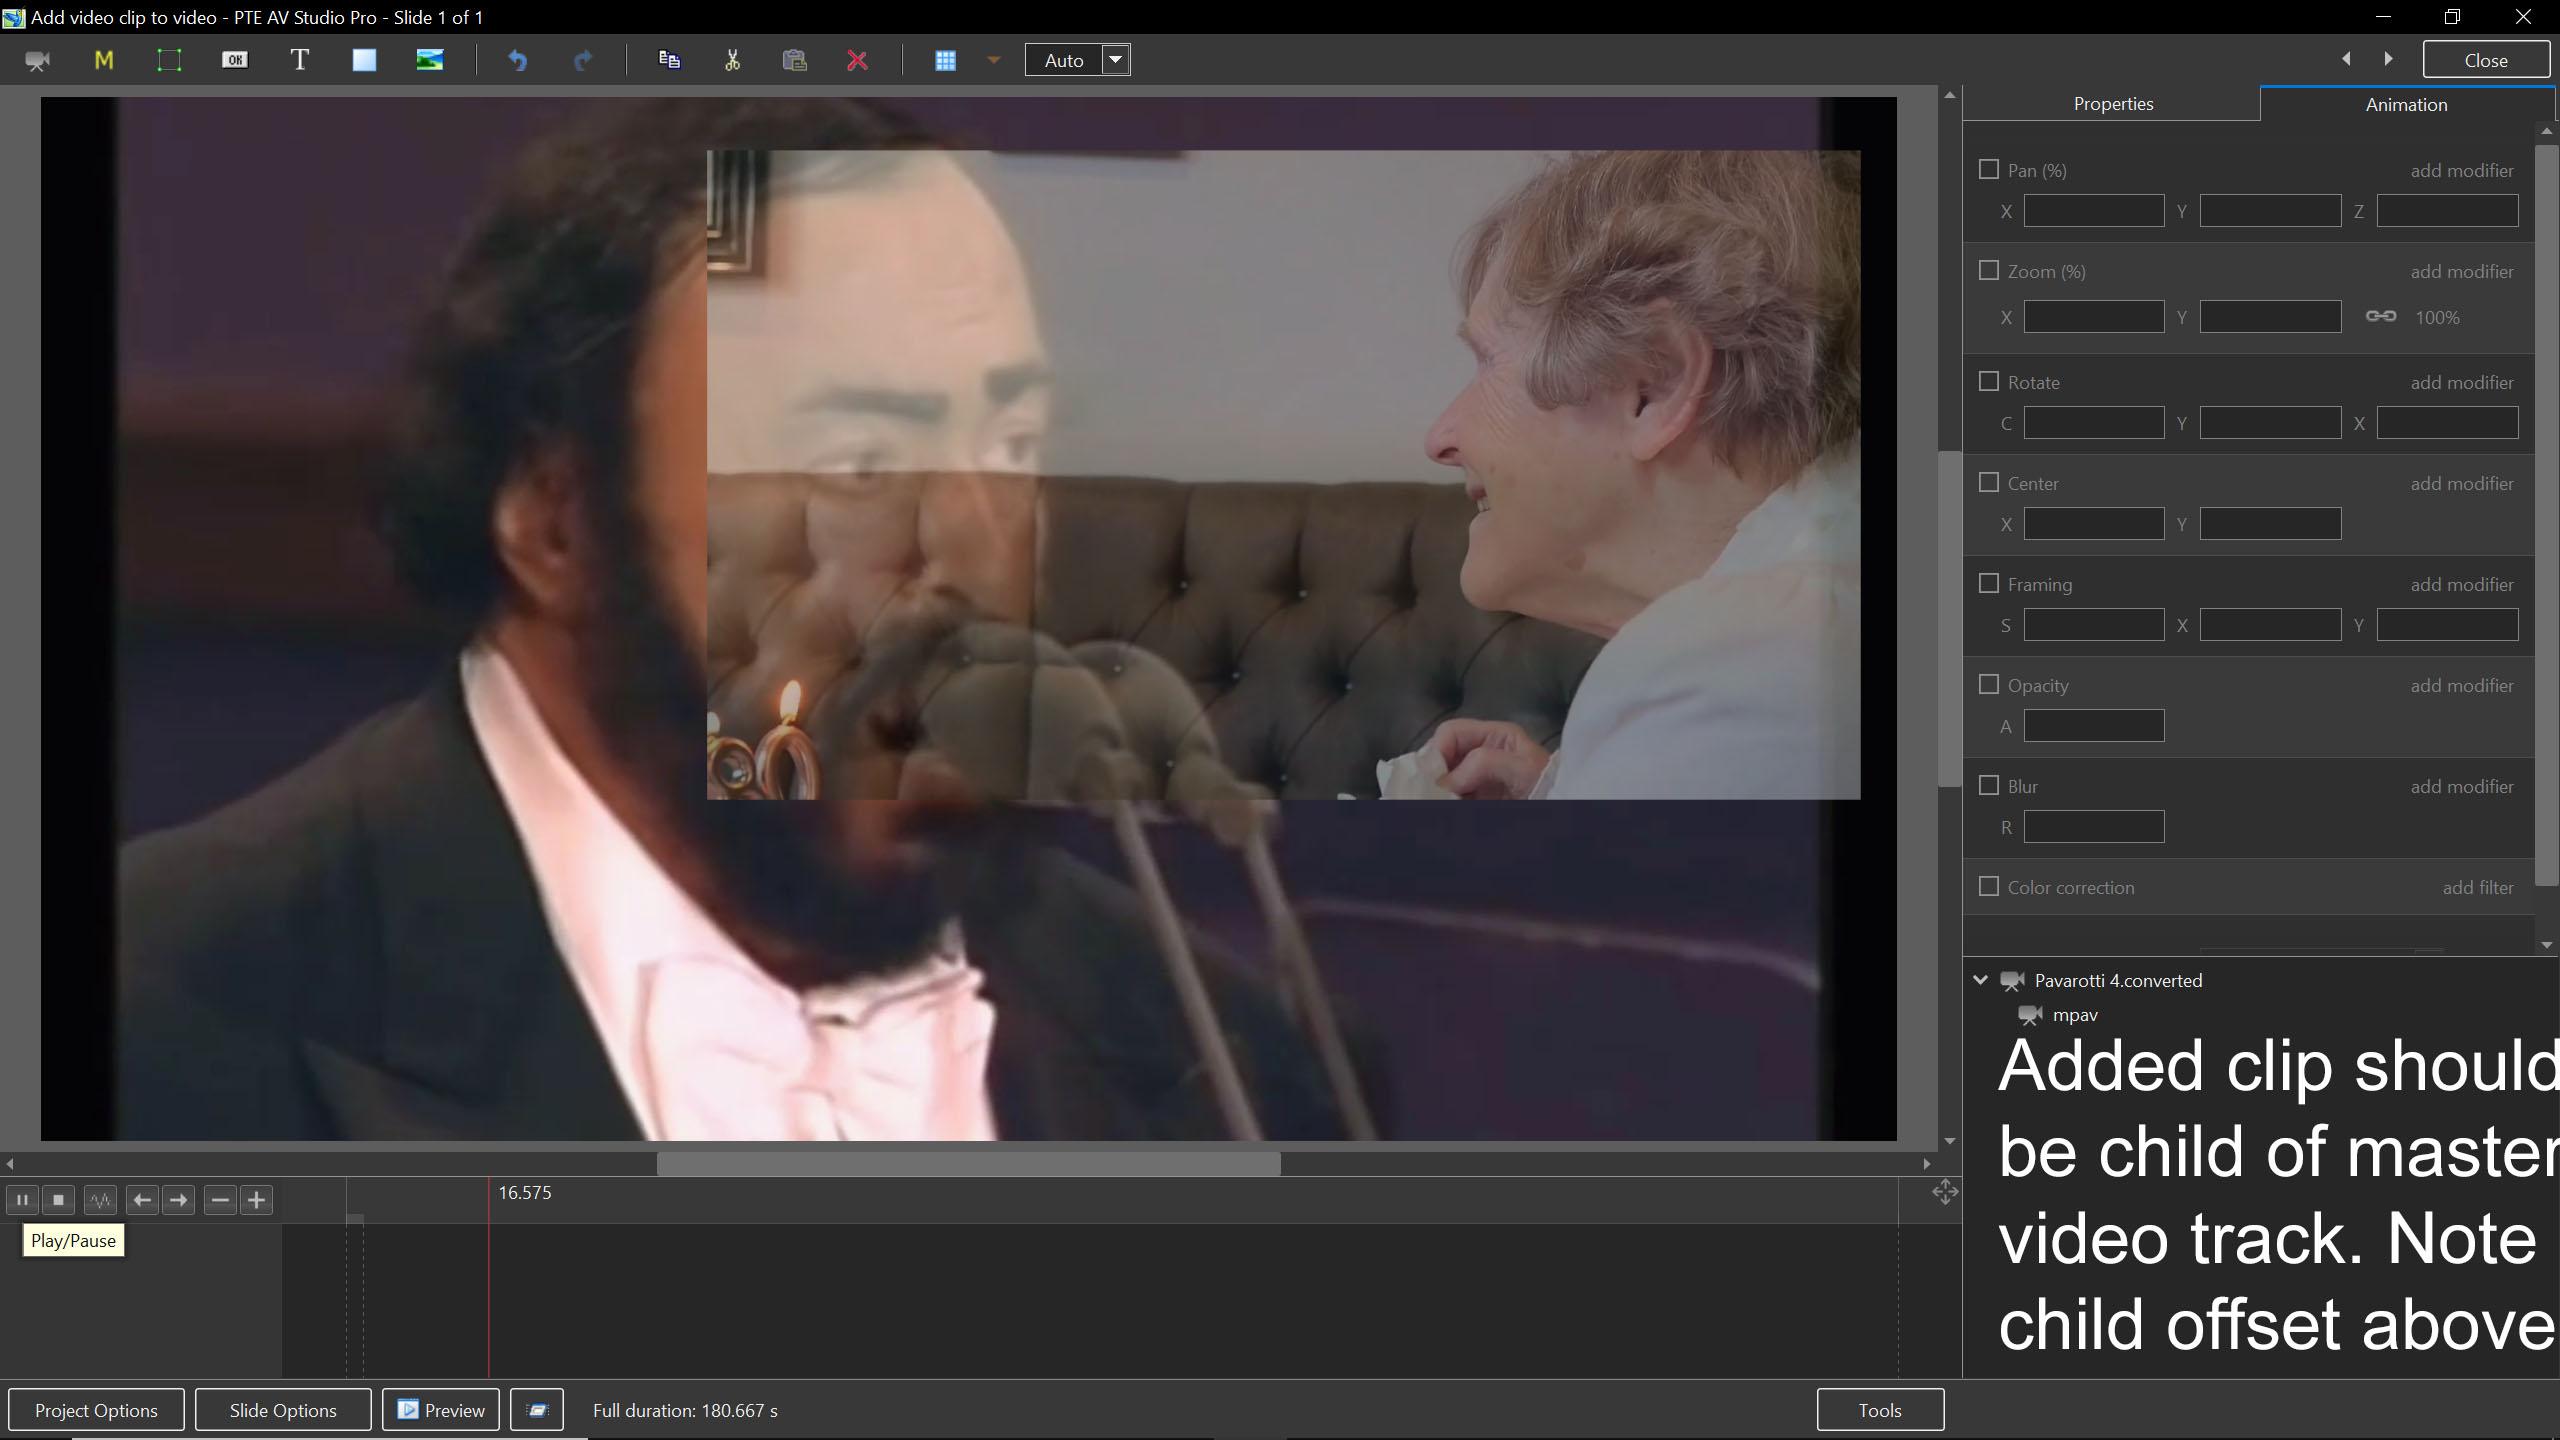Add modifier to Zoom

[2461, 272]
